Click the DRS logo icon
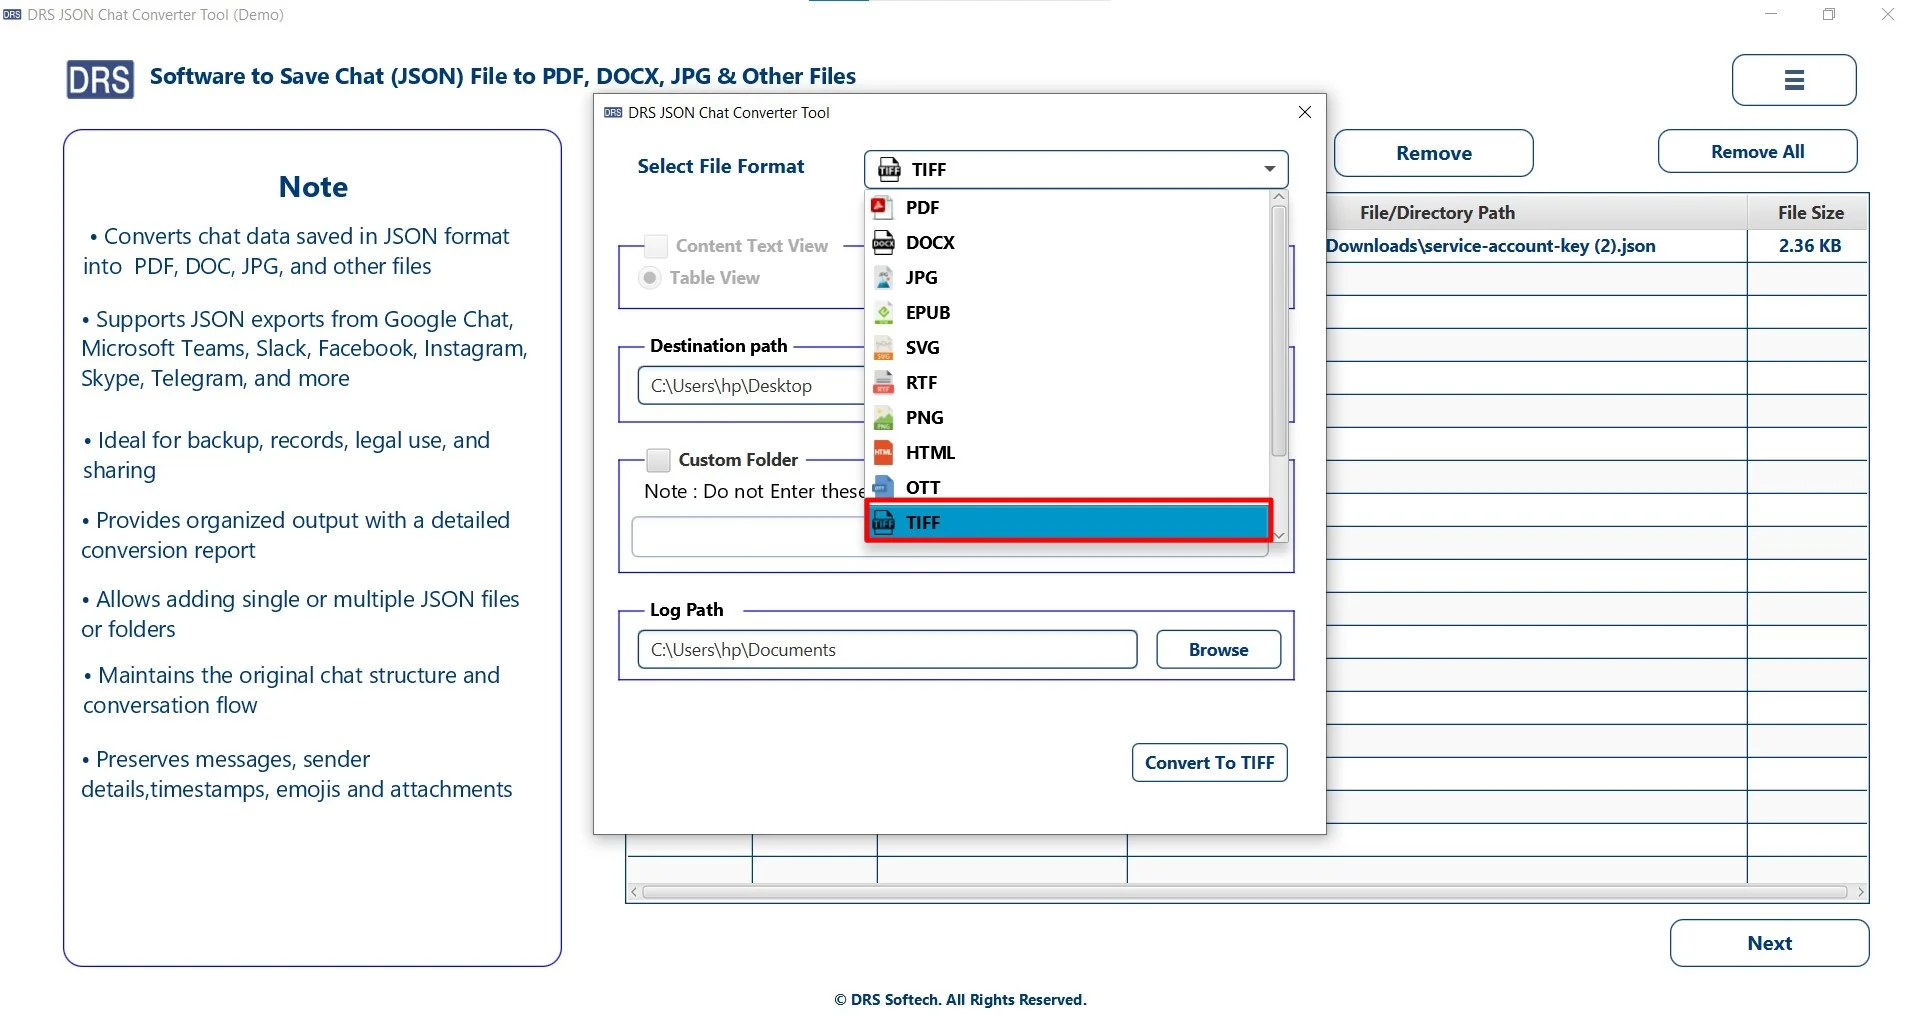 click(99, 79)
